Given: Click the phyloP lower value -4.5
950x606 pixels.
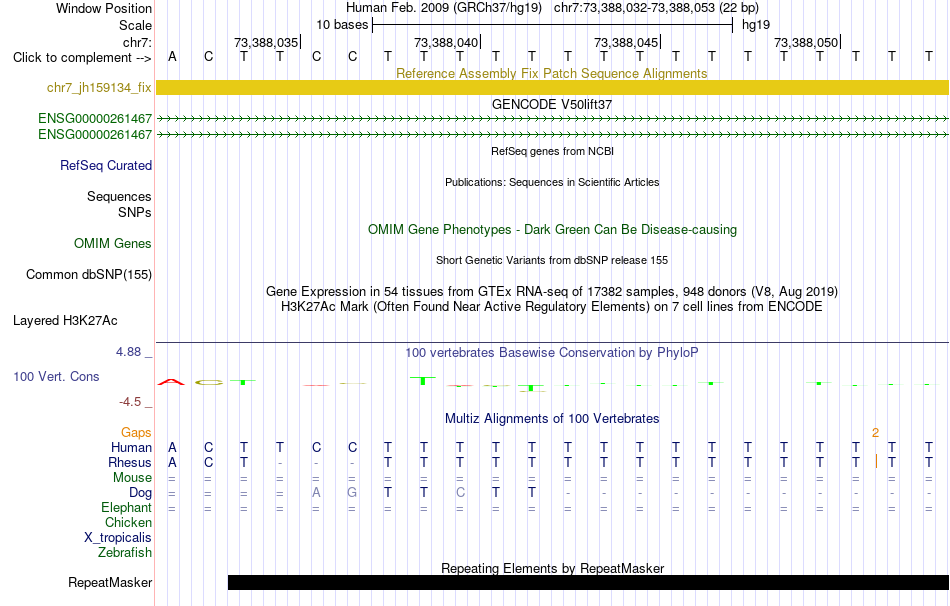Looking at the screenshot, I should coord(130,402).
